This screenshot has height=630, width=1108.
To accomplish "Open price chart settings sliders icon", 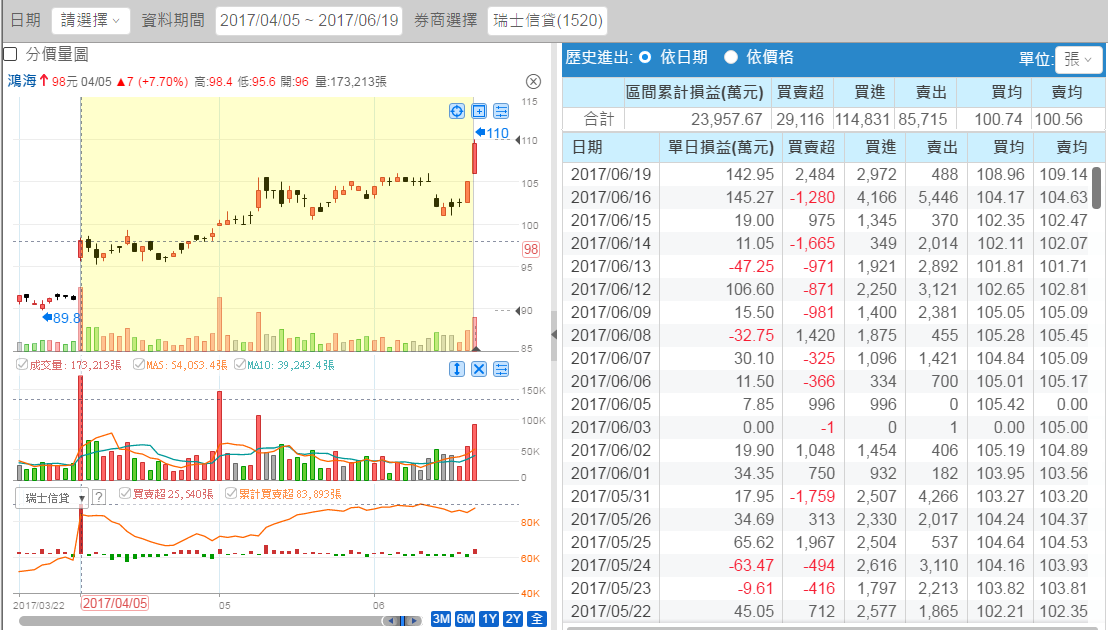I will [501, 112].
